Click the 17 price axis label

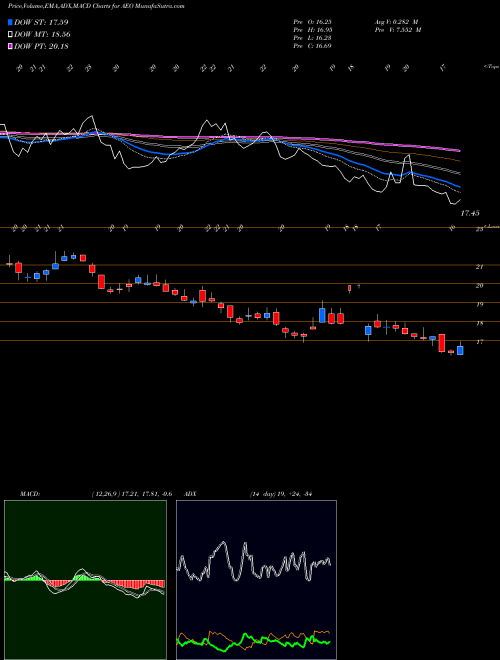[x=479, y=342]
